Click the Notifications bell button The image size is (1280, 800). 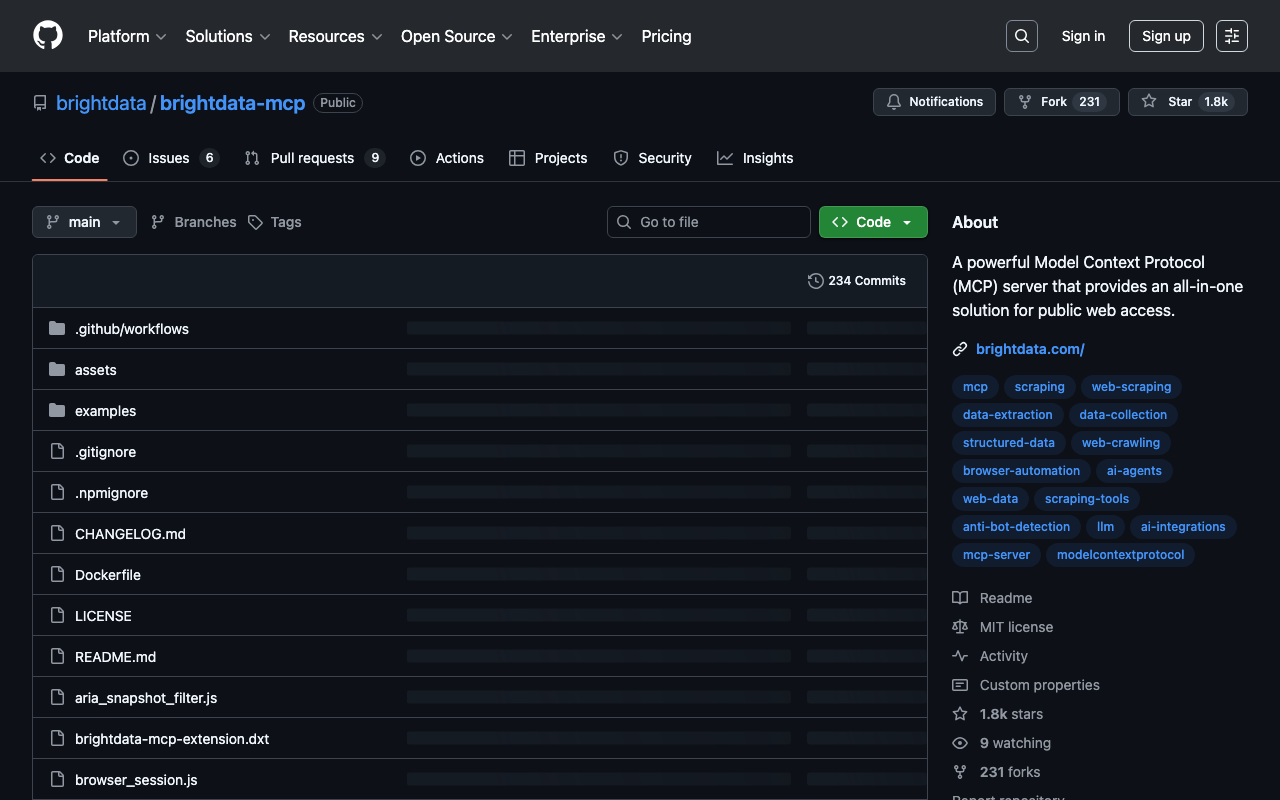pos(934,102)
